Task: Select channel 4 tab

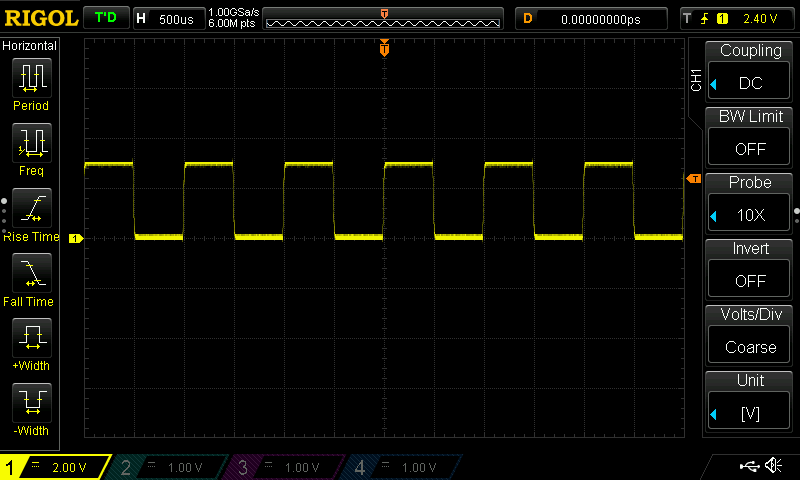Action: [x=403, y=467]
